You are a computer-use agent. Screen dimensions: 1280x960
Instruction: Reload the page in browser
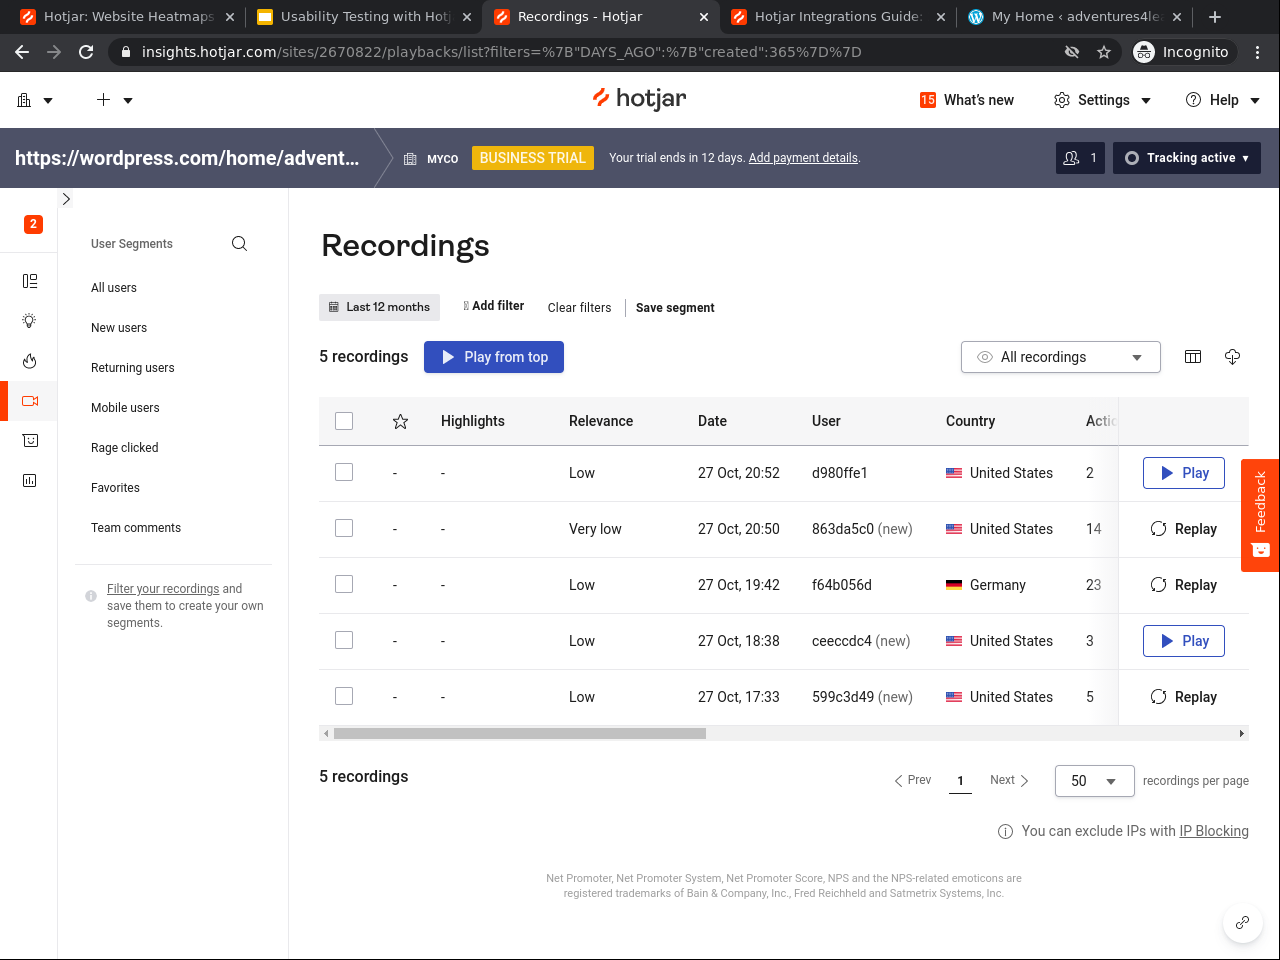86,52
